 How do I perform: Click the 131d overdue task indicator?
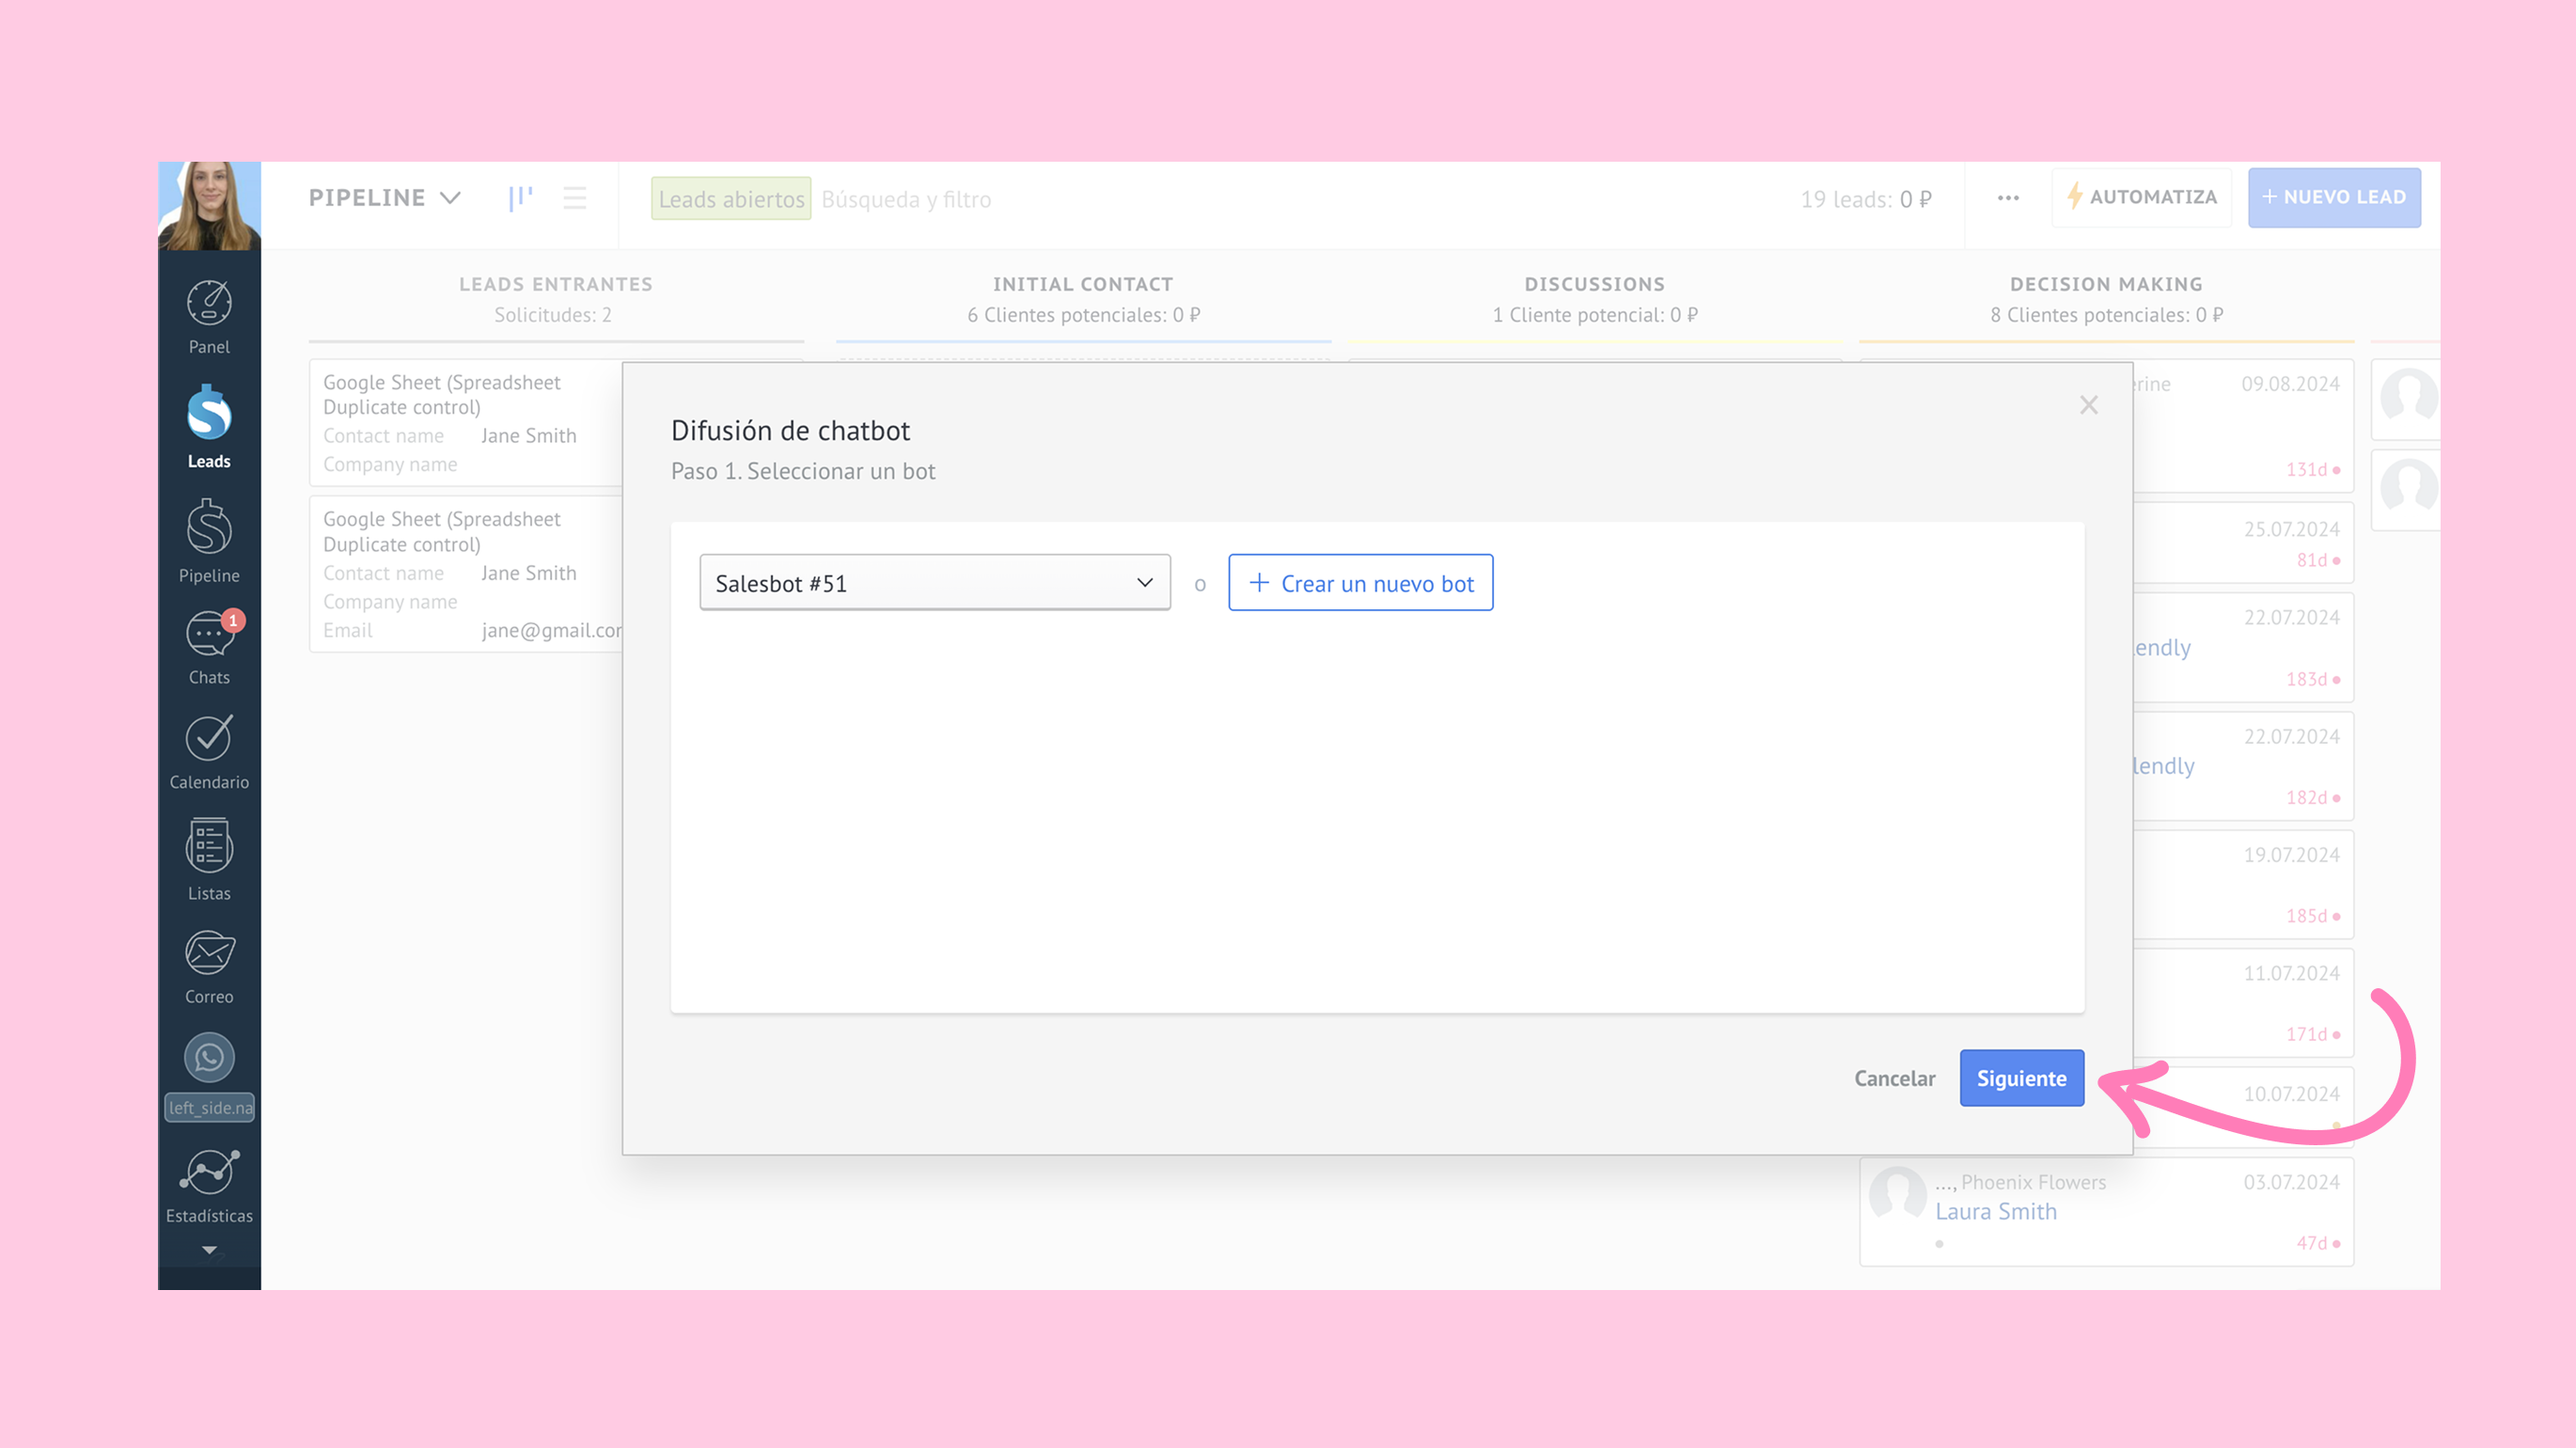tap(2313, 469)
